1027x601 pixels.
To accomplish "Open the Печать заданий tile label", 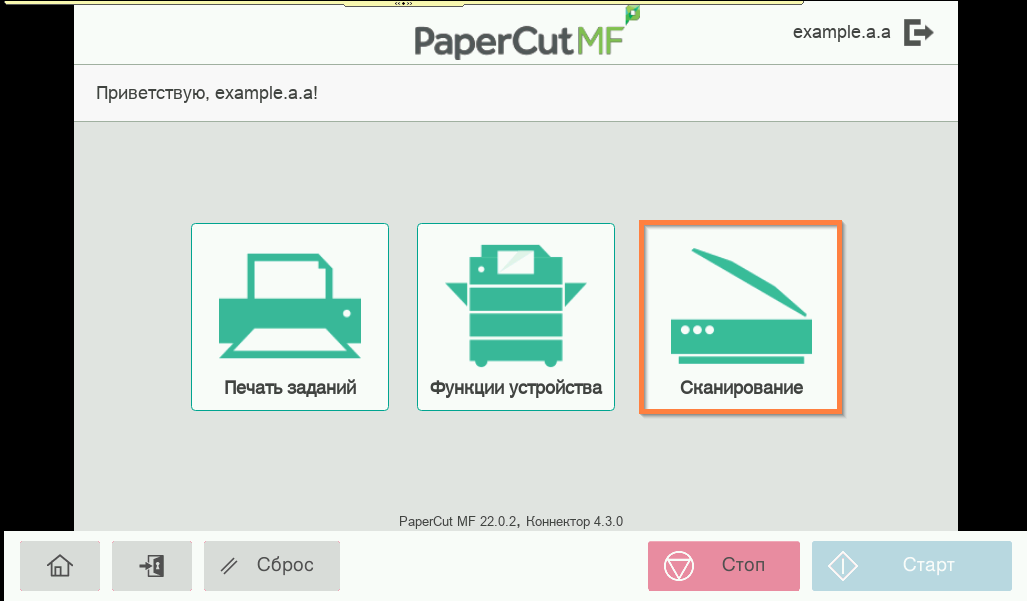I will pyautogui.click(x=290, y=387).
